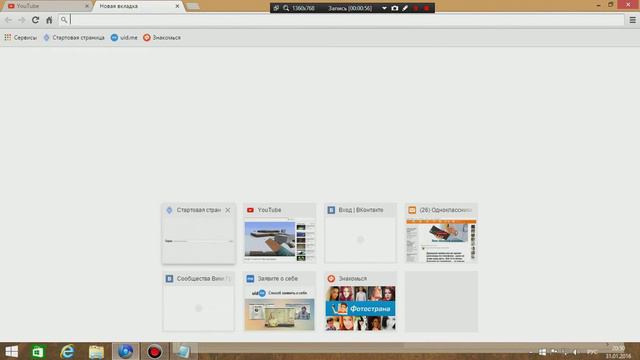Open the Одноклассники thumbnail tile
640x360 pixels.
[441, 233]
